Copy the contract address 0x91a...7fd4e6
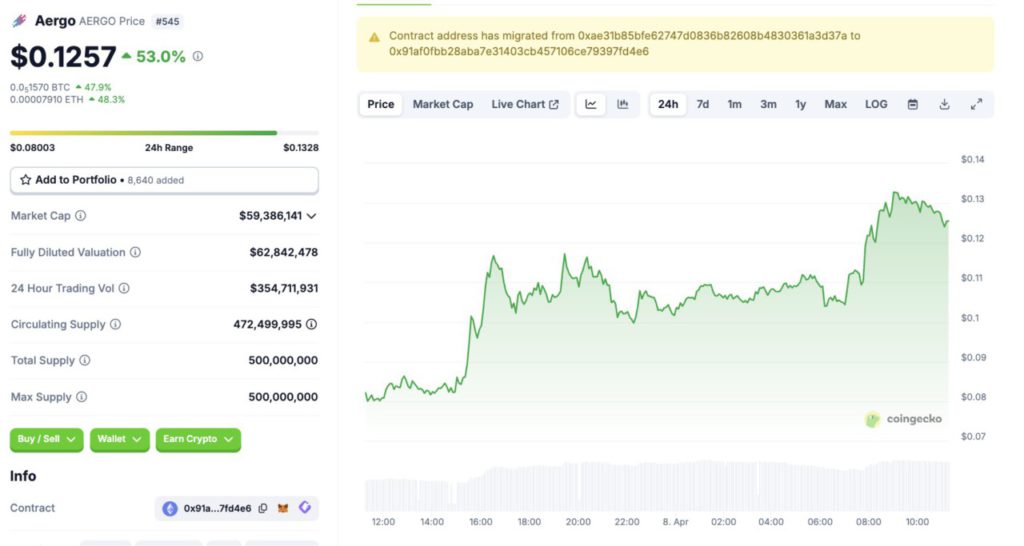This screenshot has height=546, width=1024. coord(263,508)
